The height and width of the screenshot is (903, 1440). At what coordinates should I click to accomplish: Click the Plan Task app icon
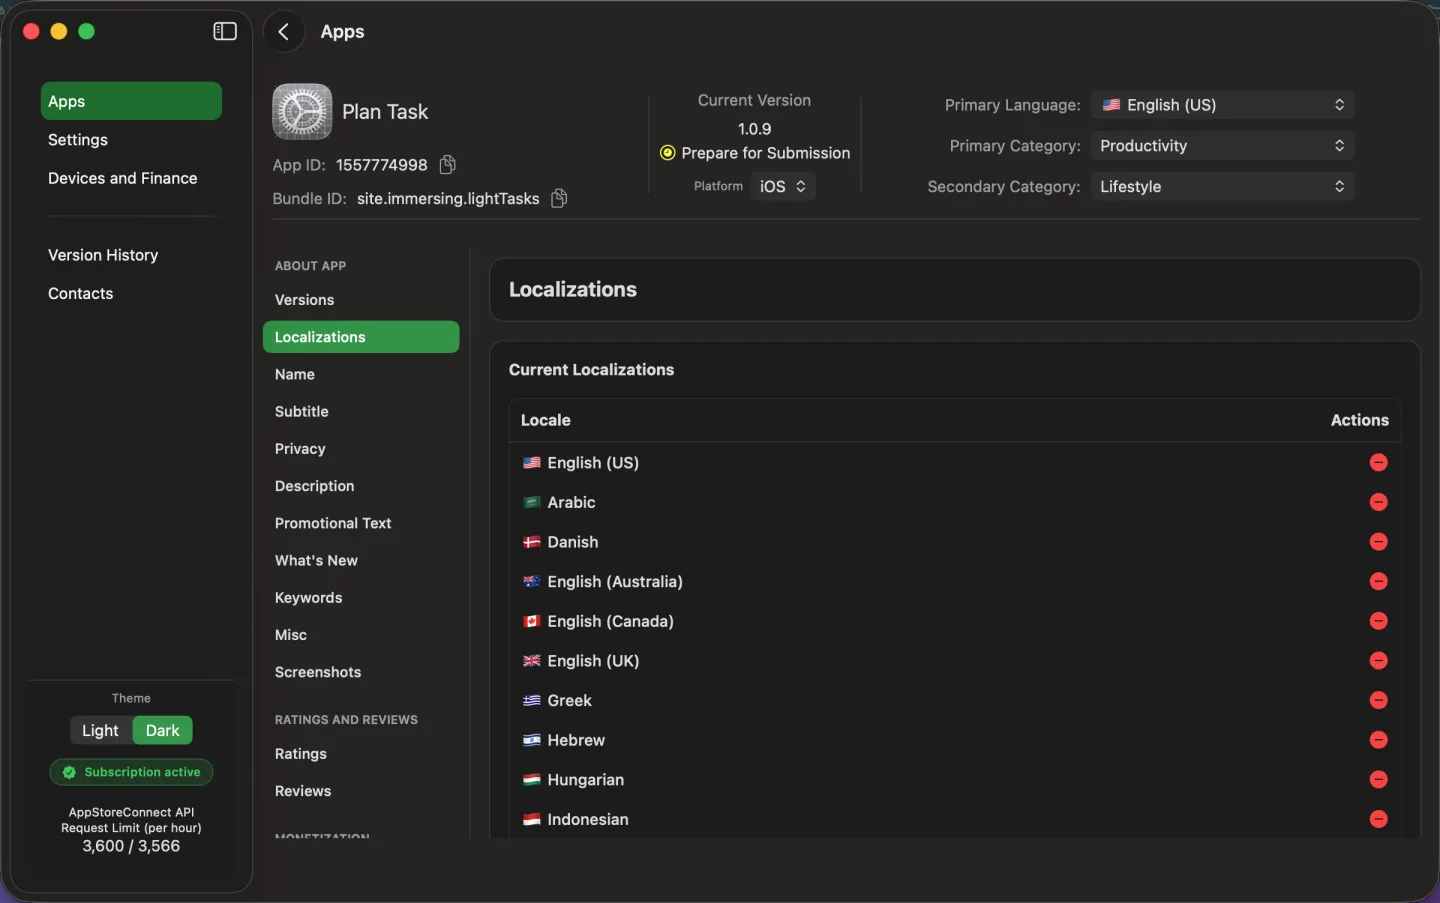302,112
